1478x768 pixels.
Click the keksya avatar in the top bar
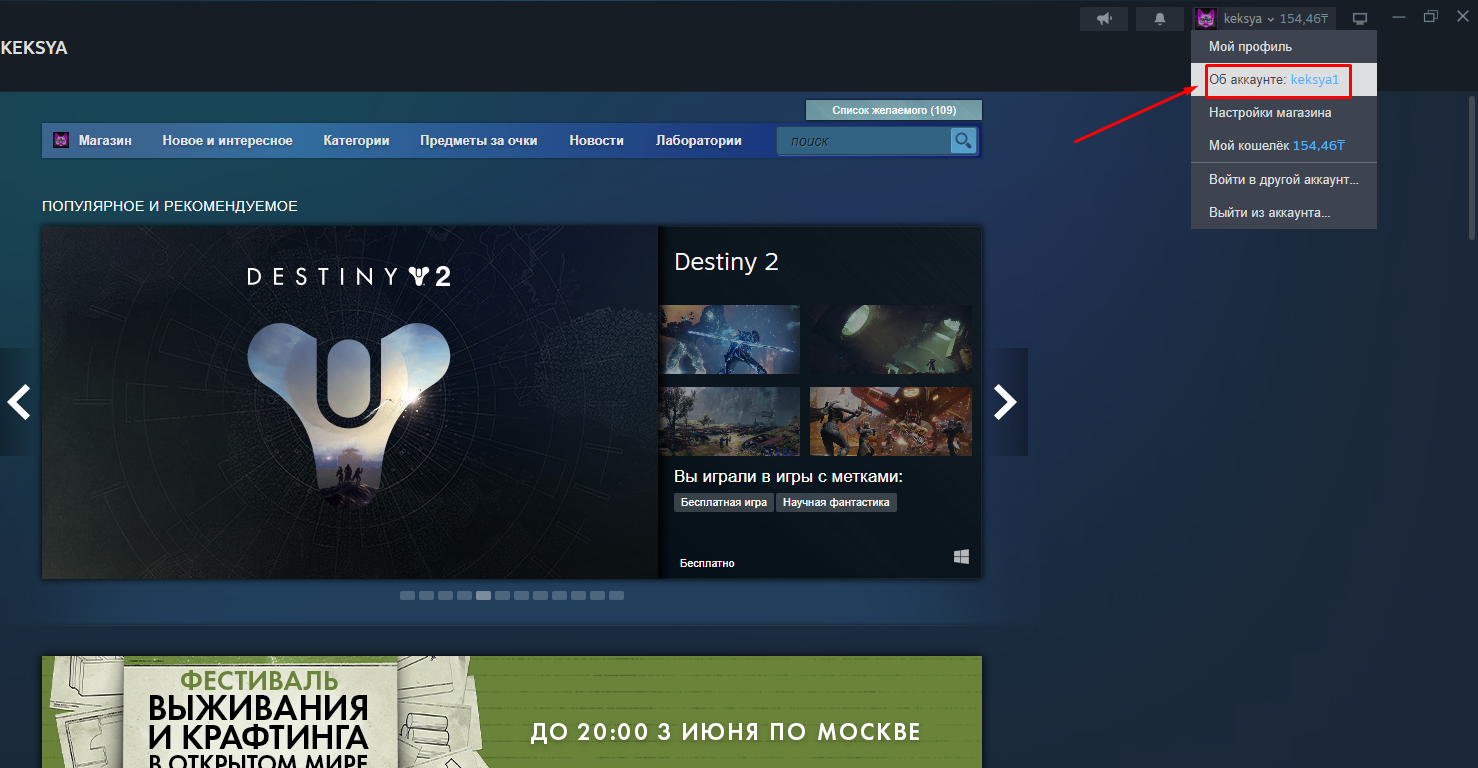click(x=1206, y=19)
